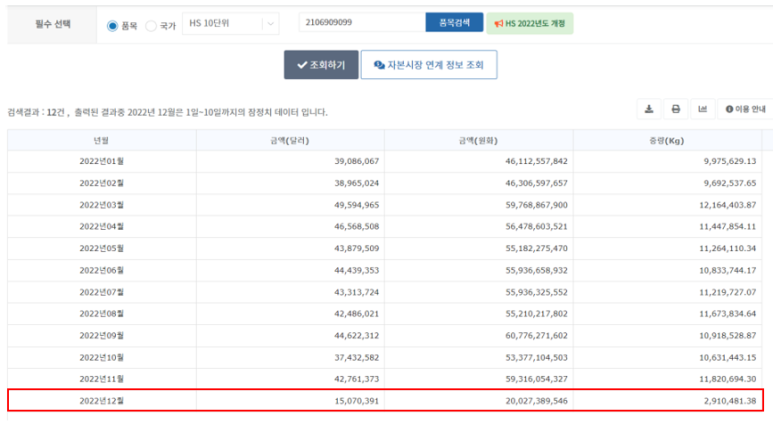The height and width of the screenshot is (424, 773).
Task: Click weight value 11,673,834.64
Action: tap(728, 314)
